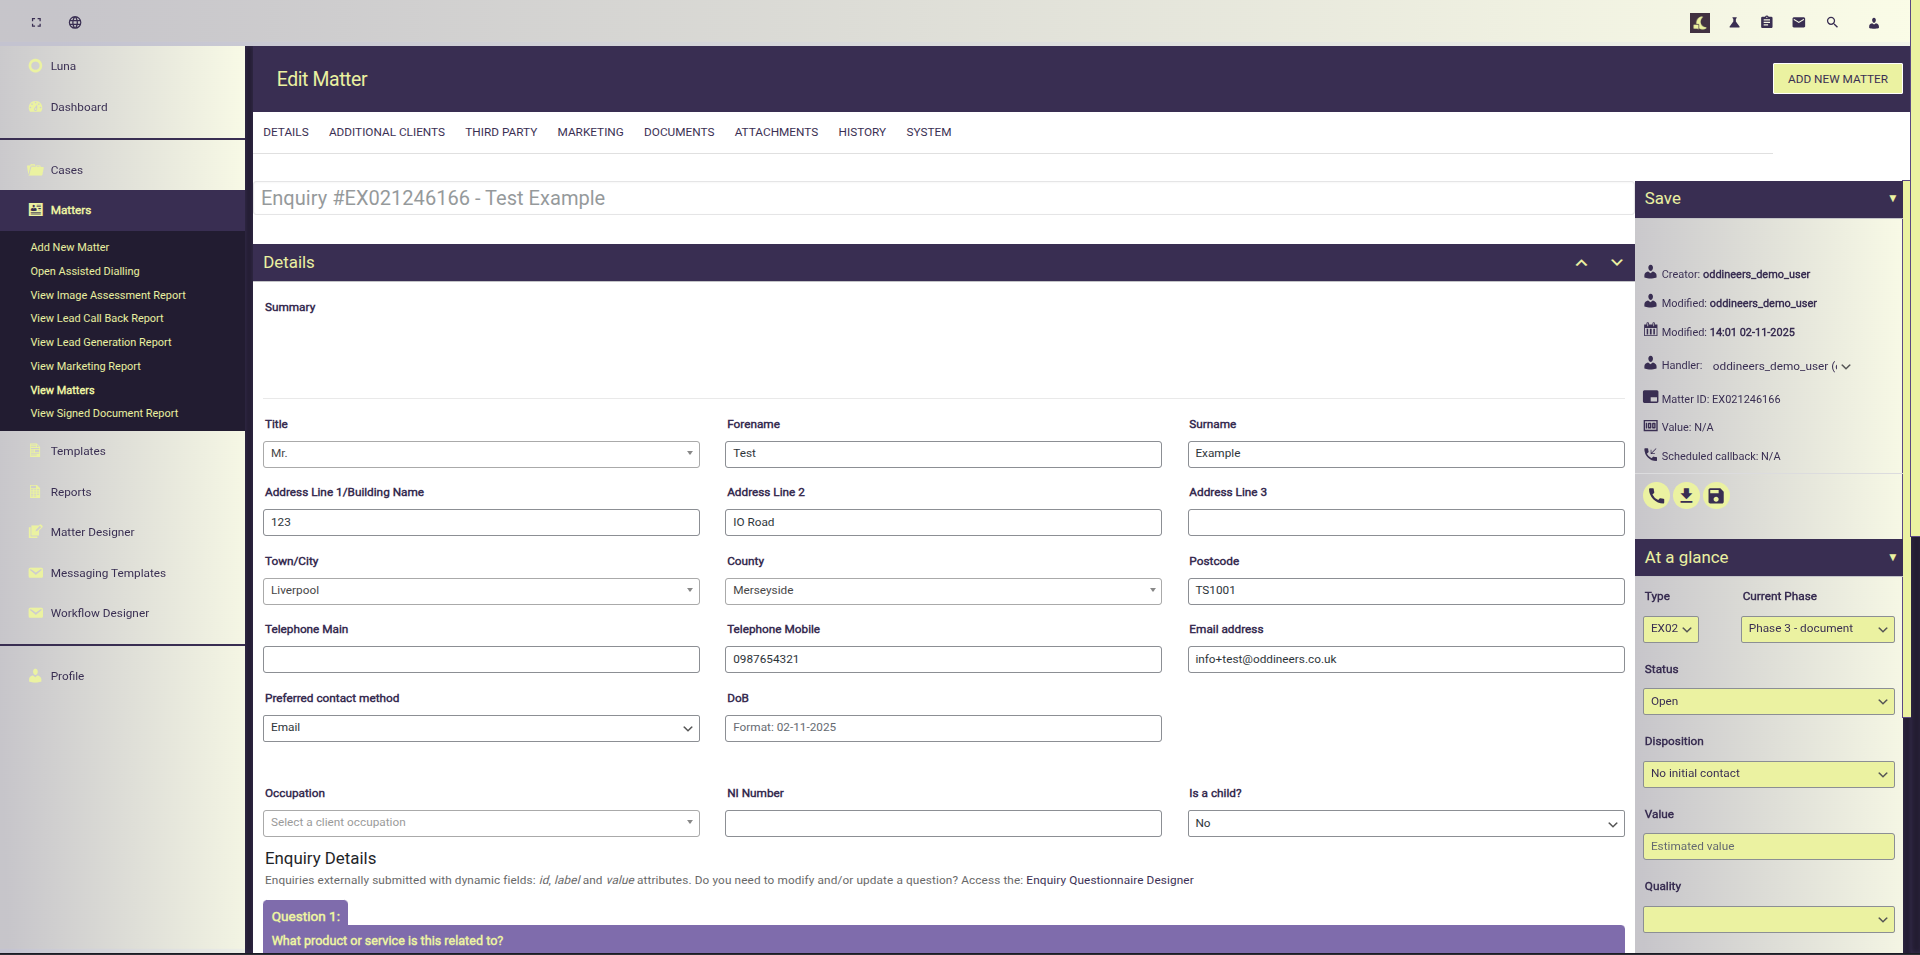Viewport: 1920px width, 955px height.
Task: Collapse the At a glance panel
Action: 1892,557
